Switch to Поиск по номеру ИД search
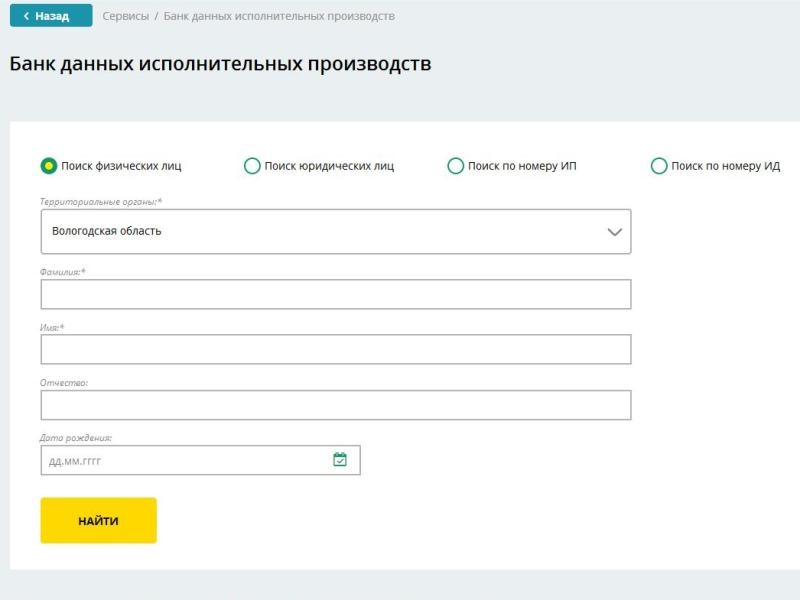Image resolution: width=800 pixels, height=600 pixels. (x=659, y=166)
